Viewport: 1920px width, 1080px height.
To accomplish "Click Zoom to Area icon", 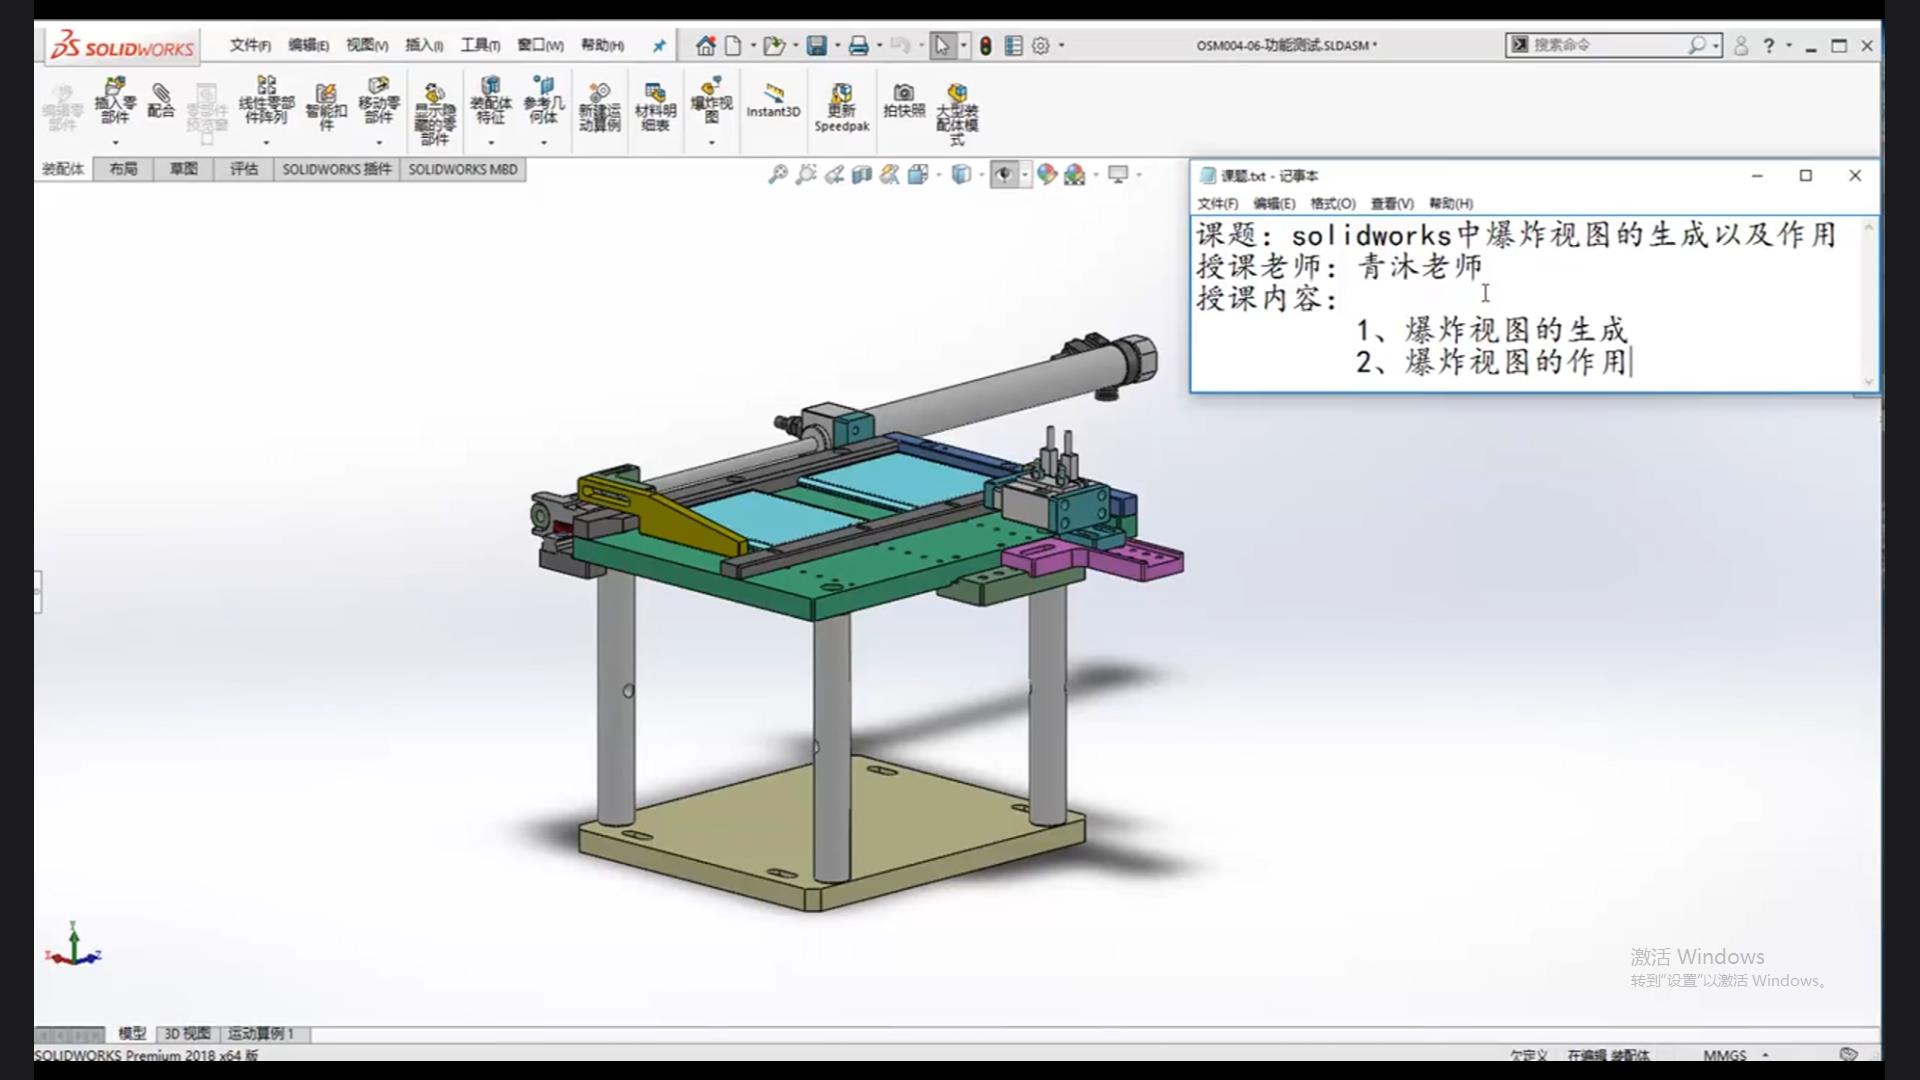I will click(805, 175).
